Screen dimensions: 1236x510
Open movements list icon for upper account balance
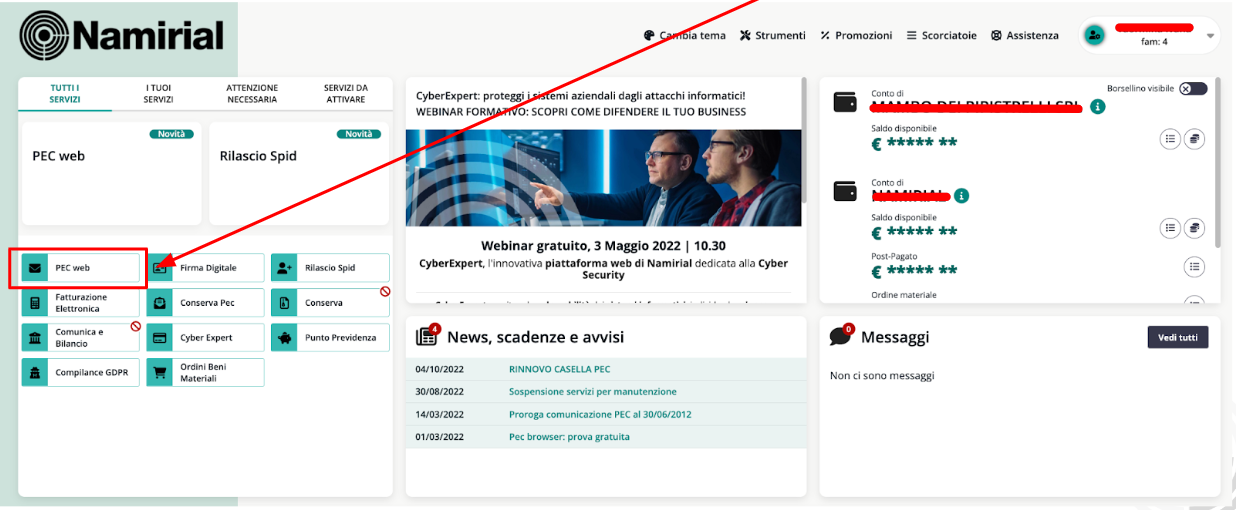[x=1170, y=139]
